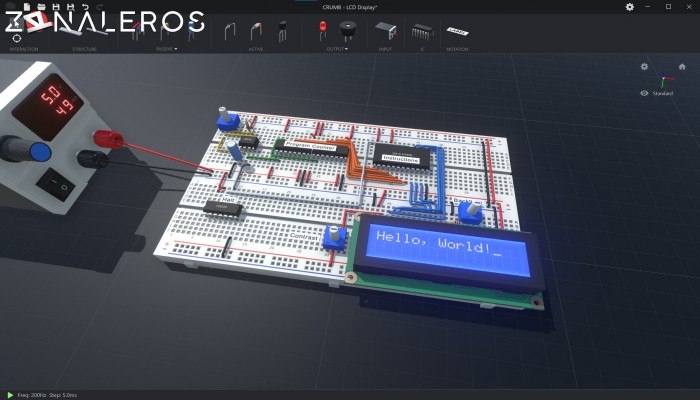The width and height of the screenshot is (700, 400).
Task: Open a project with the folder icon
Action: [41, 7]
